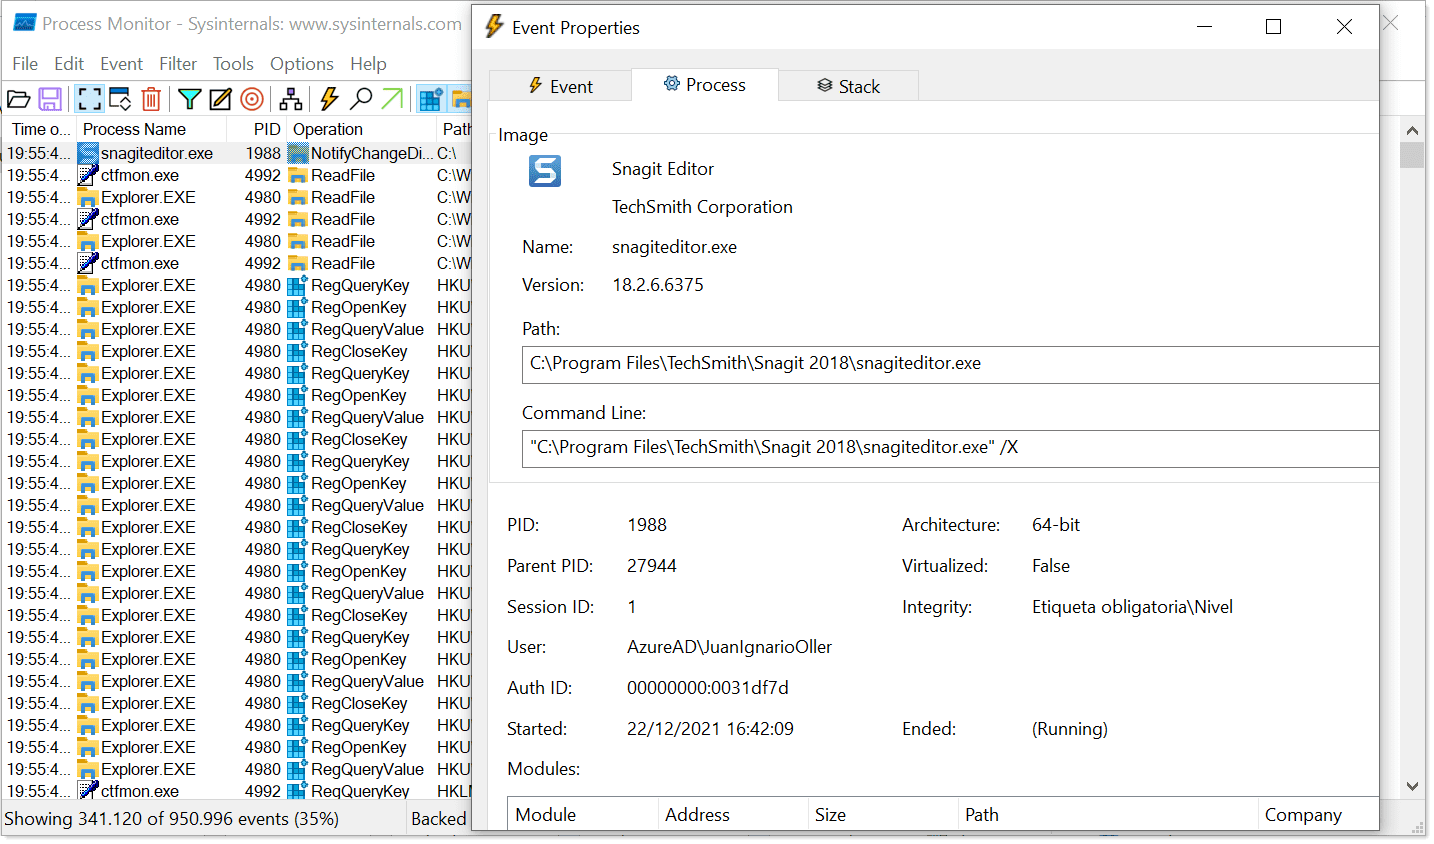Click the Command Line field
The width and height of the screenshot is (1434, 844).
(950, 448)
